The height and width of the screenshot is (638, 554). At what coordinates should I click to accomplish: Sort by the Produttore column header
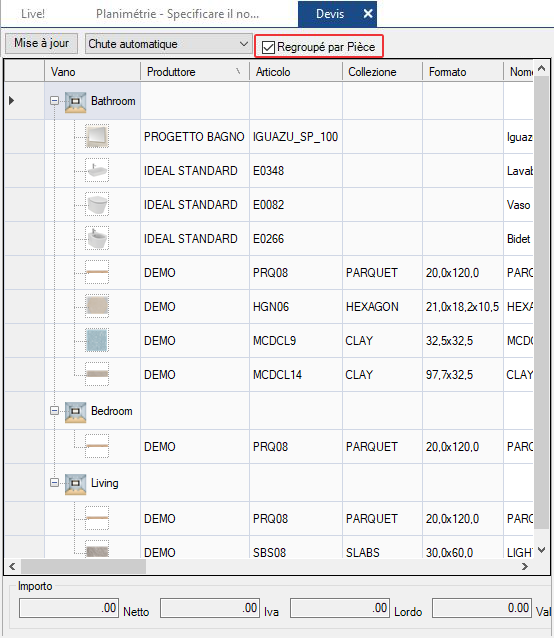[x=195, y=72]
